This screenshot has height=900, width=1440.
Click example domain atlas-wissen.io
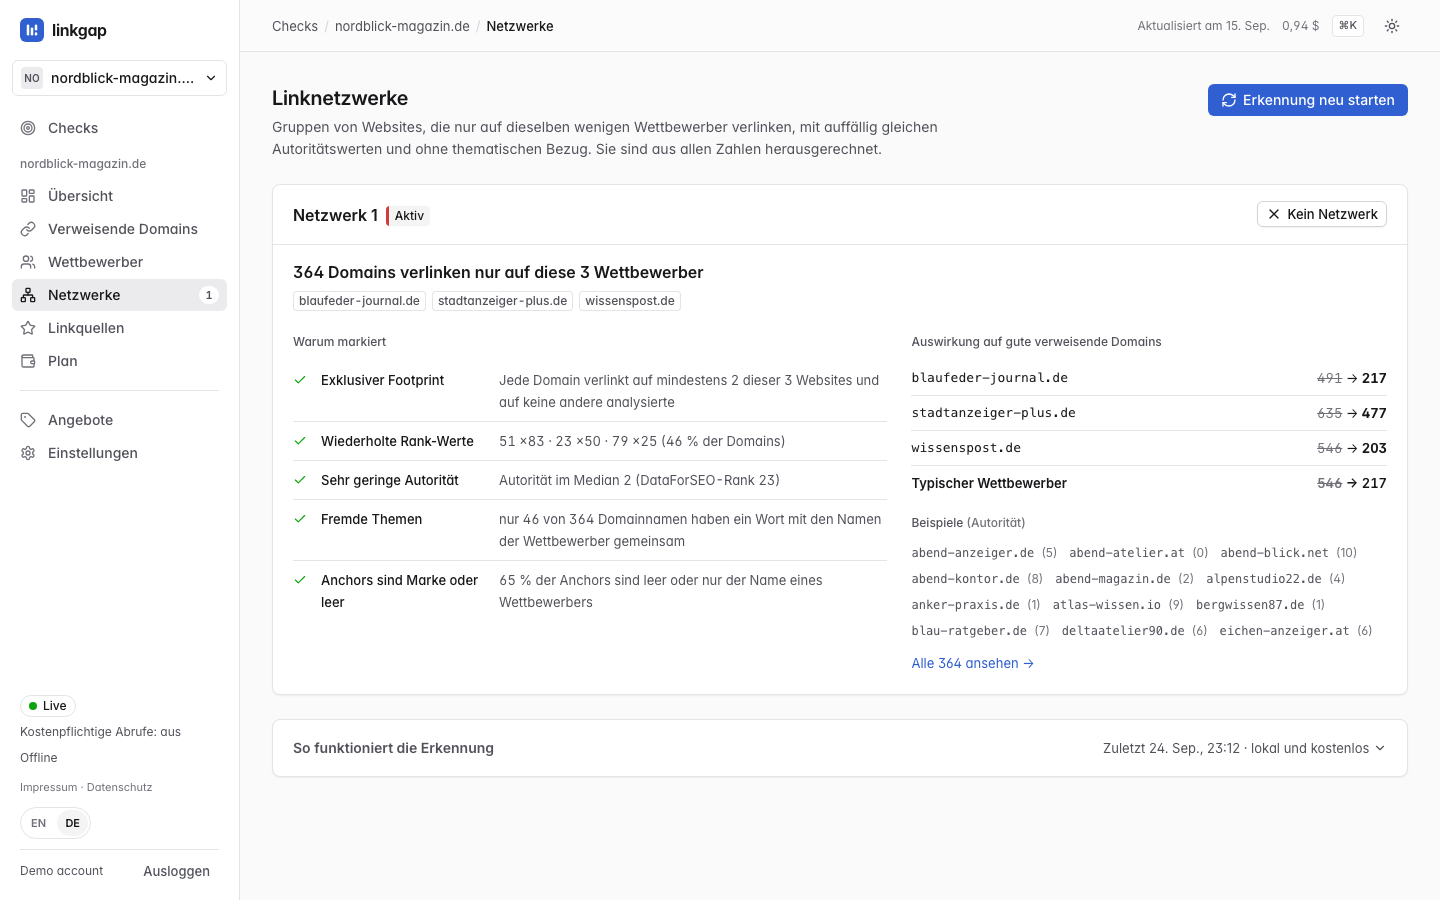(x=1107, y=605)
